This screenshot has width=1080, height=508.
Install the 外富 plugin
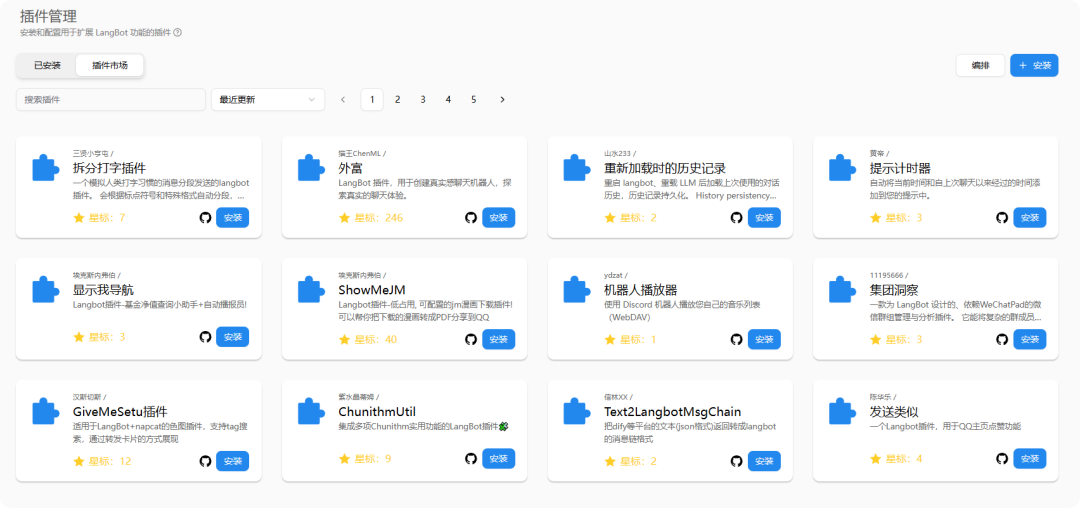[x=499, y=218]
